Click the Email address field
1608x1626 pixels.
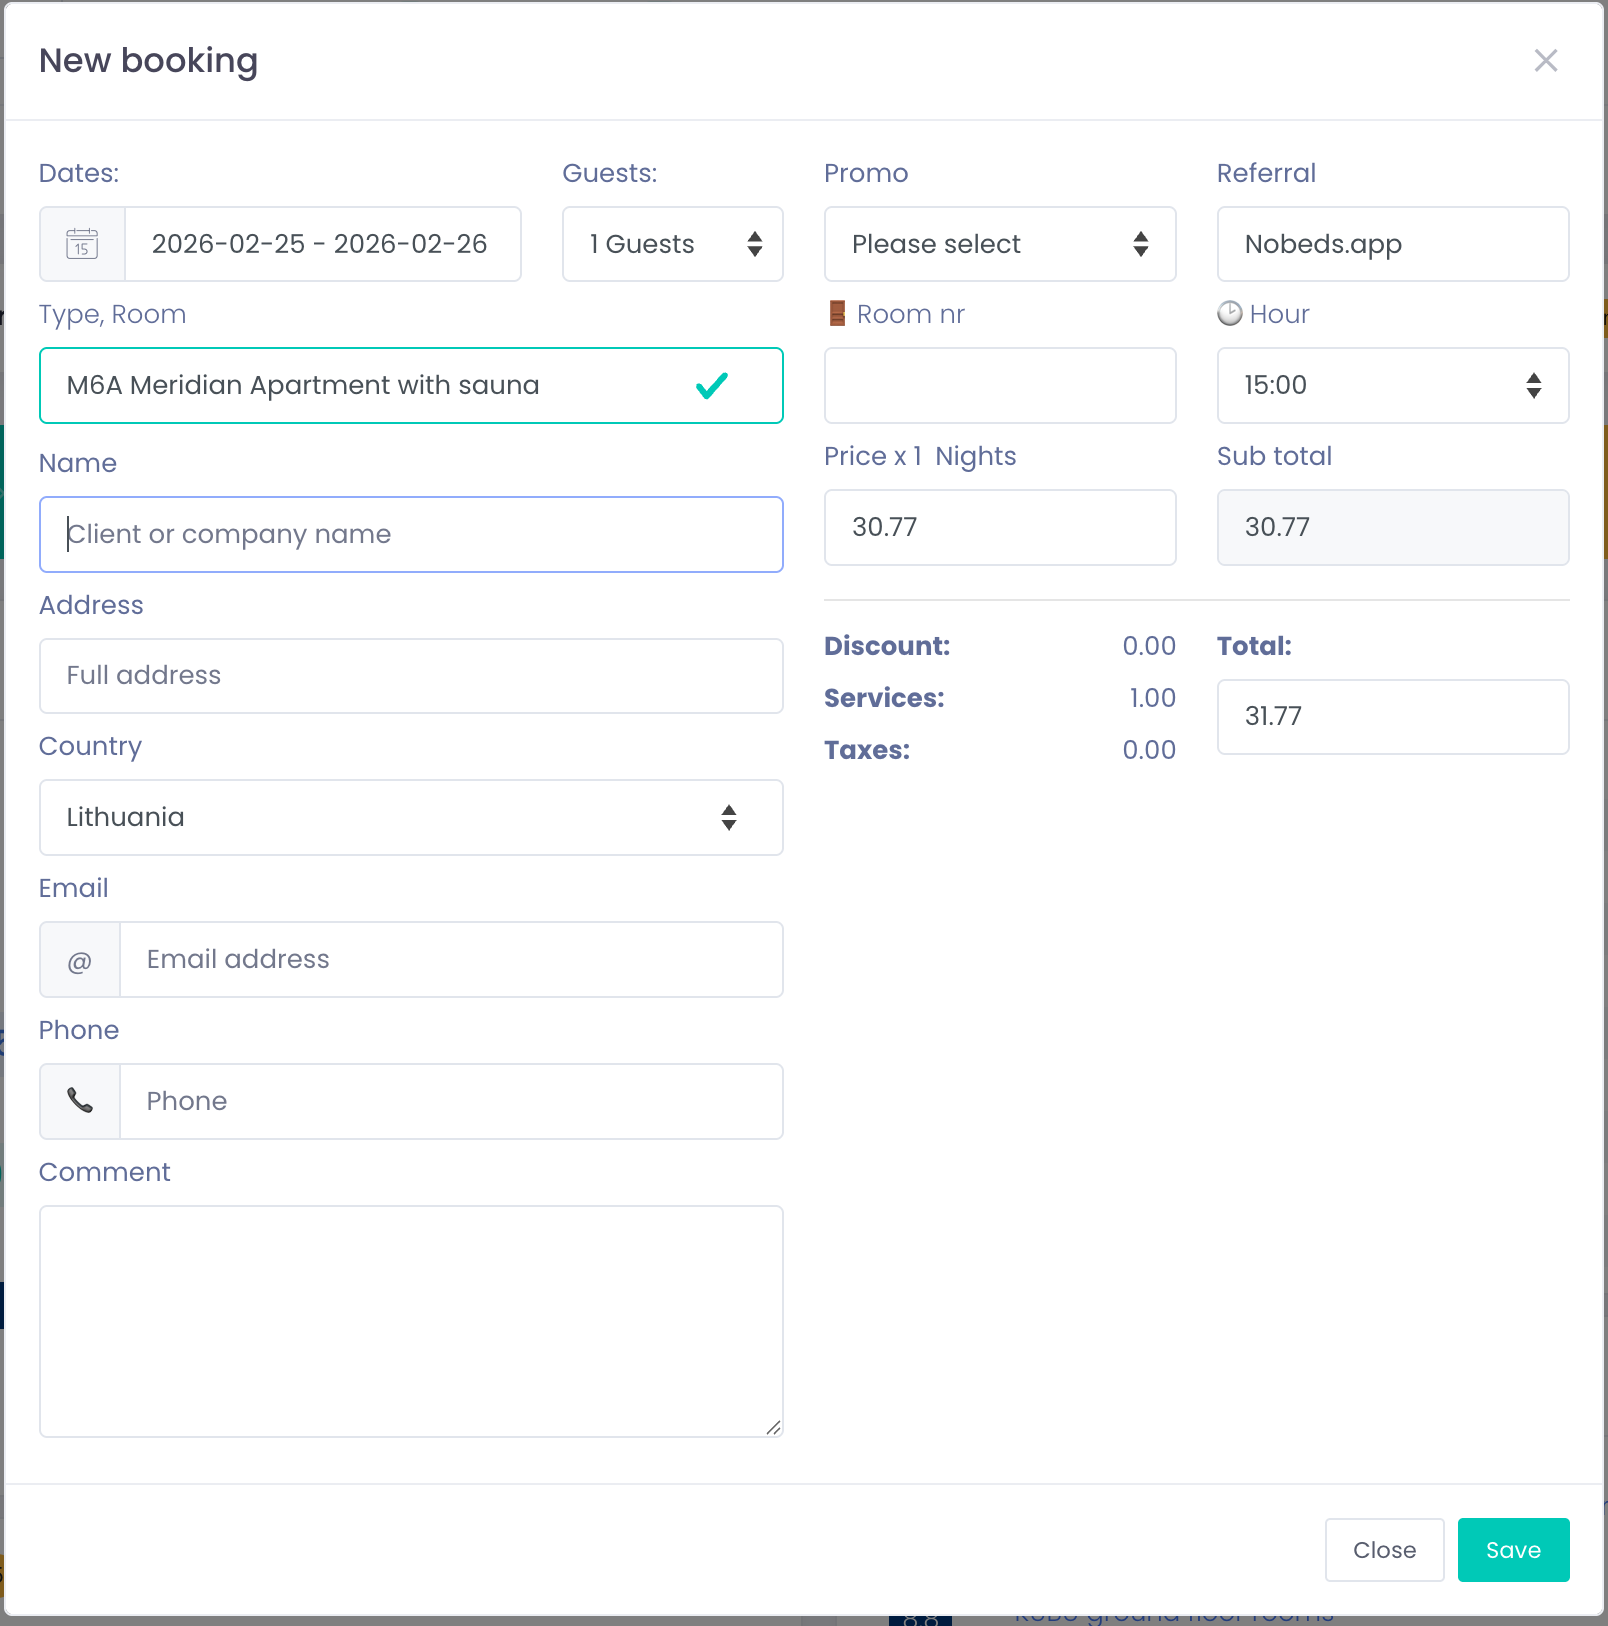click(451, 959)
